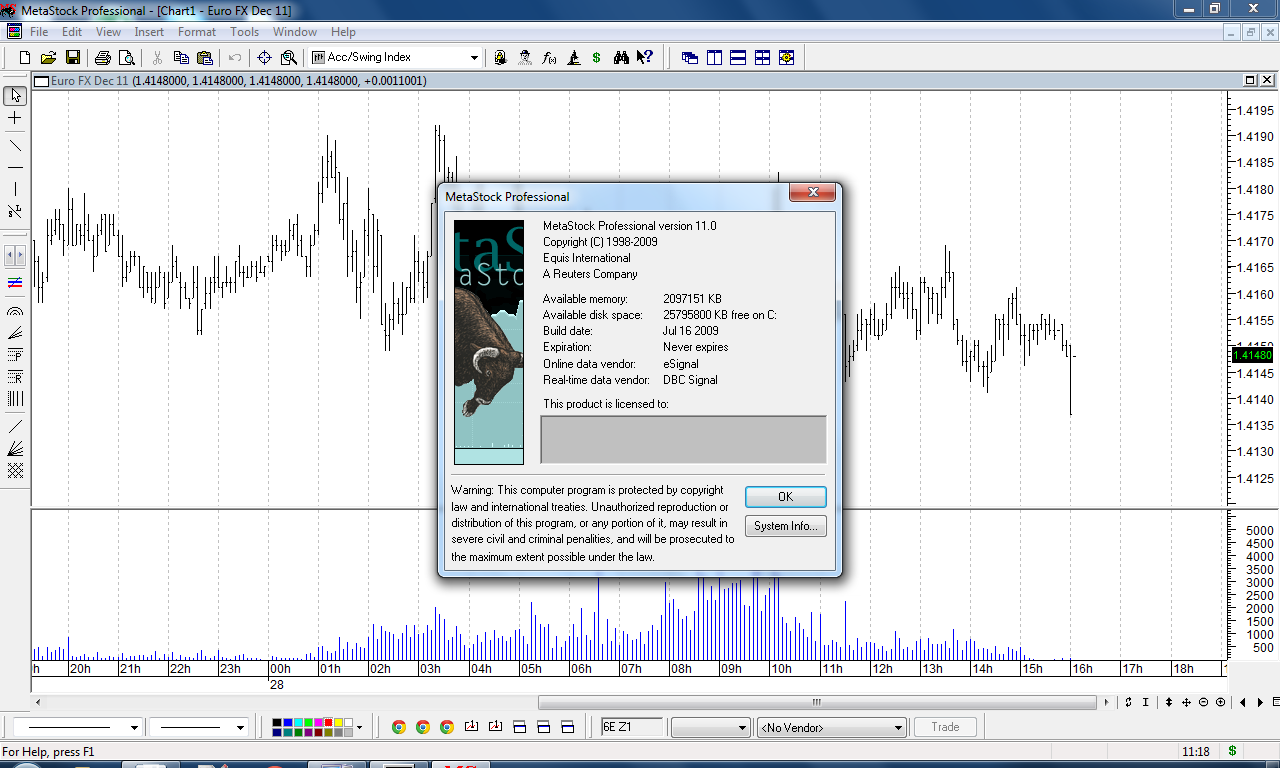This screenshot has height=768, width=1280.
Task: Expand the Acc/Swing Index indicator dropdown
Action: tap(474, 58)
